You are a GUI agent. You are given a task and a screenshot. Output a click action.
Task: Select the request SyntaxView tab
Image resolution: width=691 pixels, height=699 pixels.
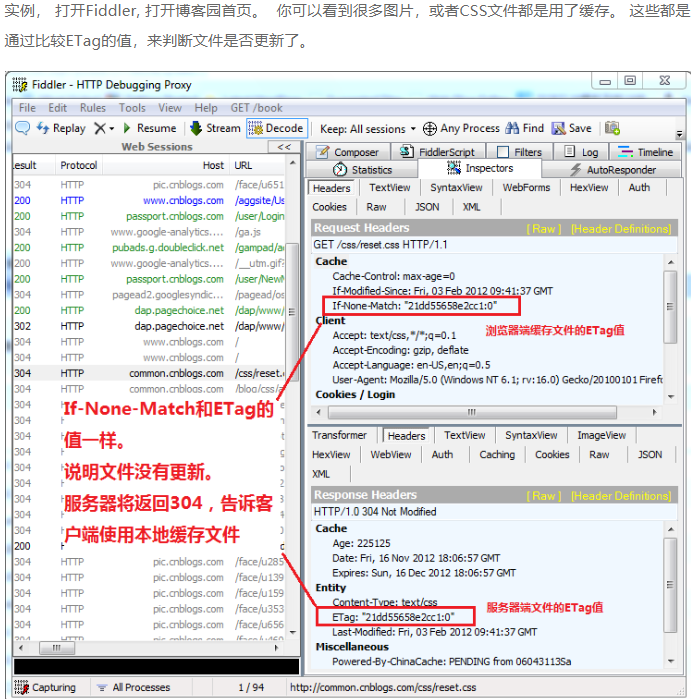[456, 188]
